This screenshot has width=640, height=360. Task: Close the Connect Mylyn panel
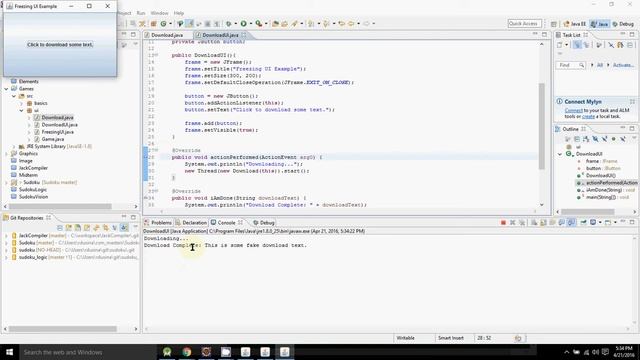click(x=632, y=101)
